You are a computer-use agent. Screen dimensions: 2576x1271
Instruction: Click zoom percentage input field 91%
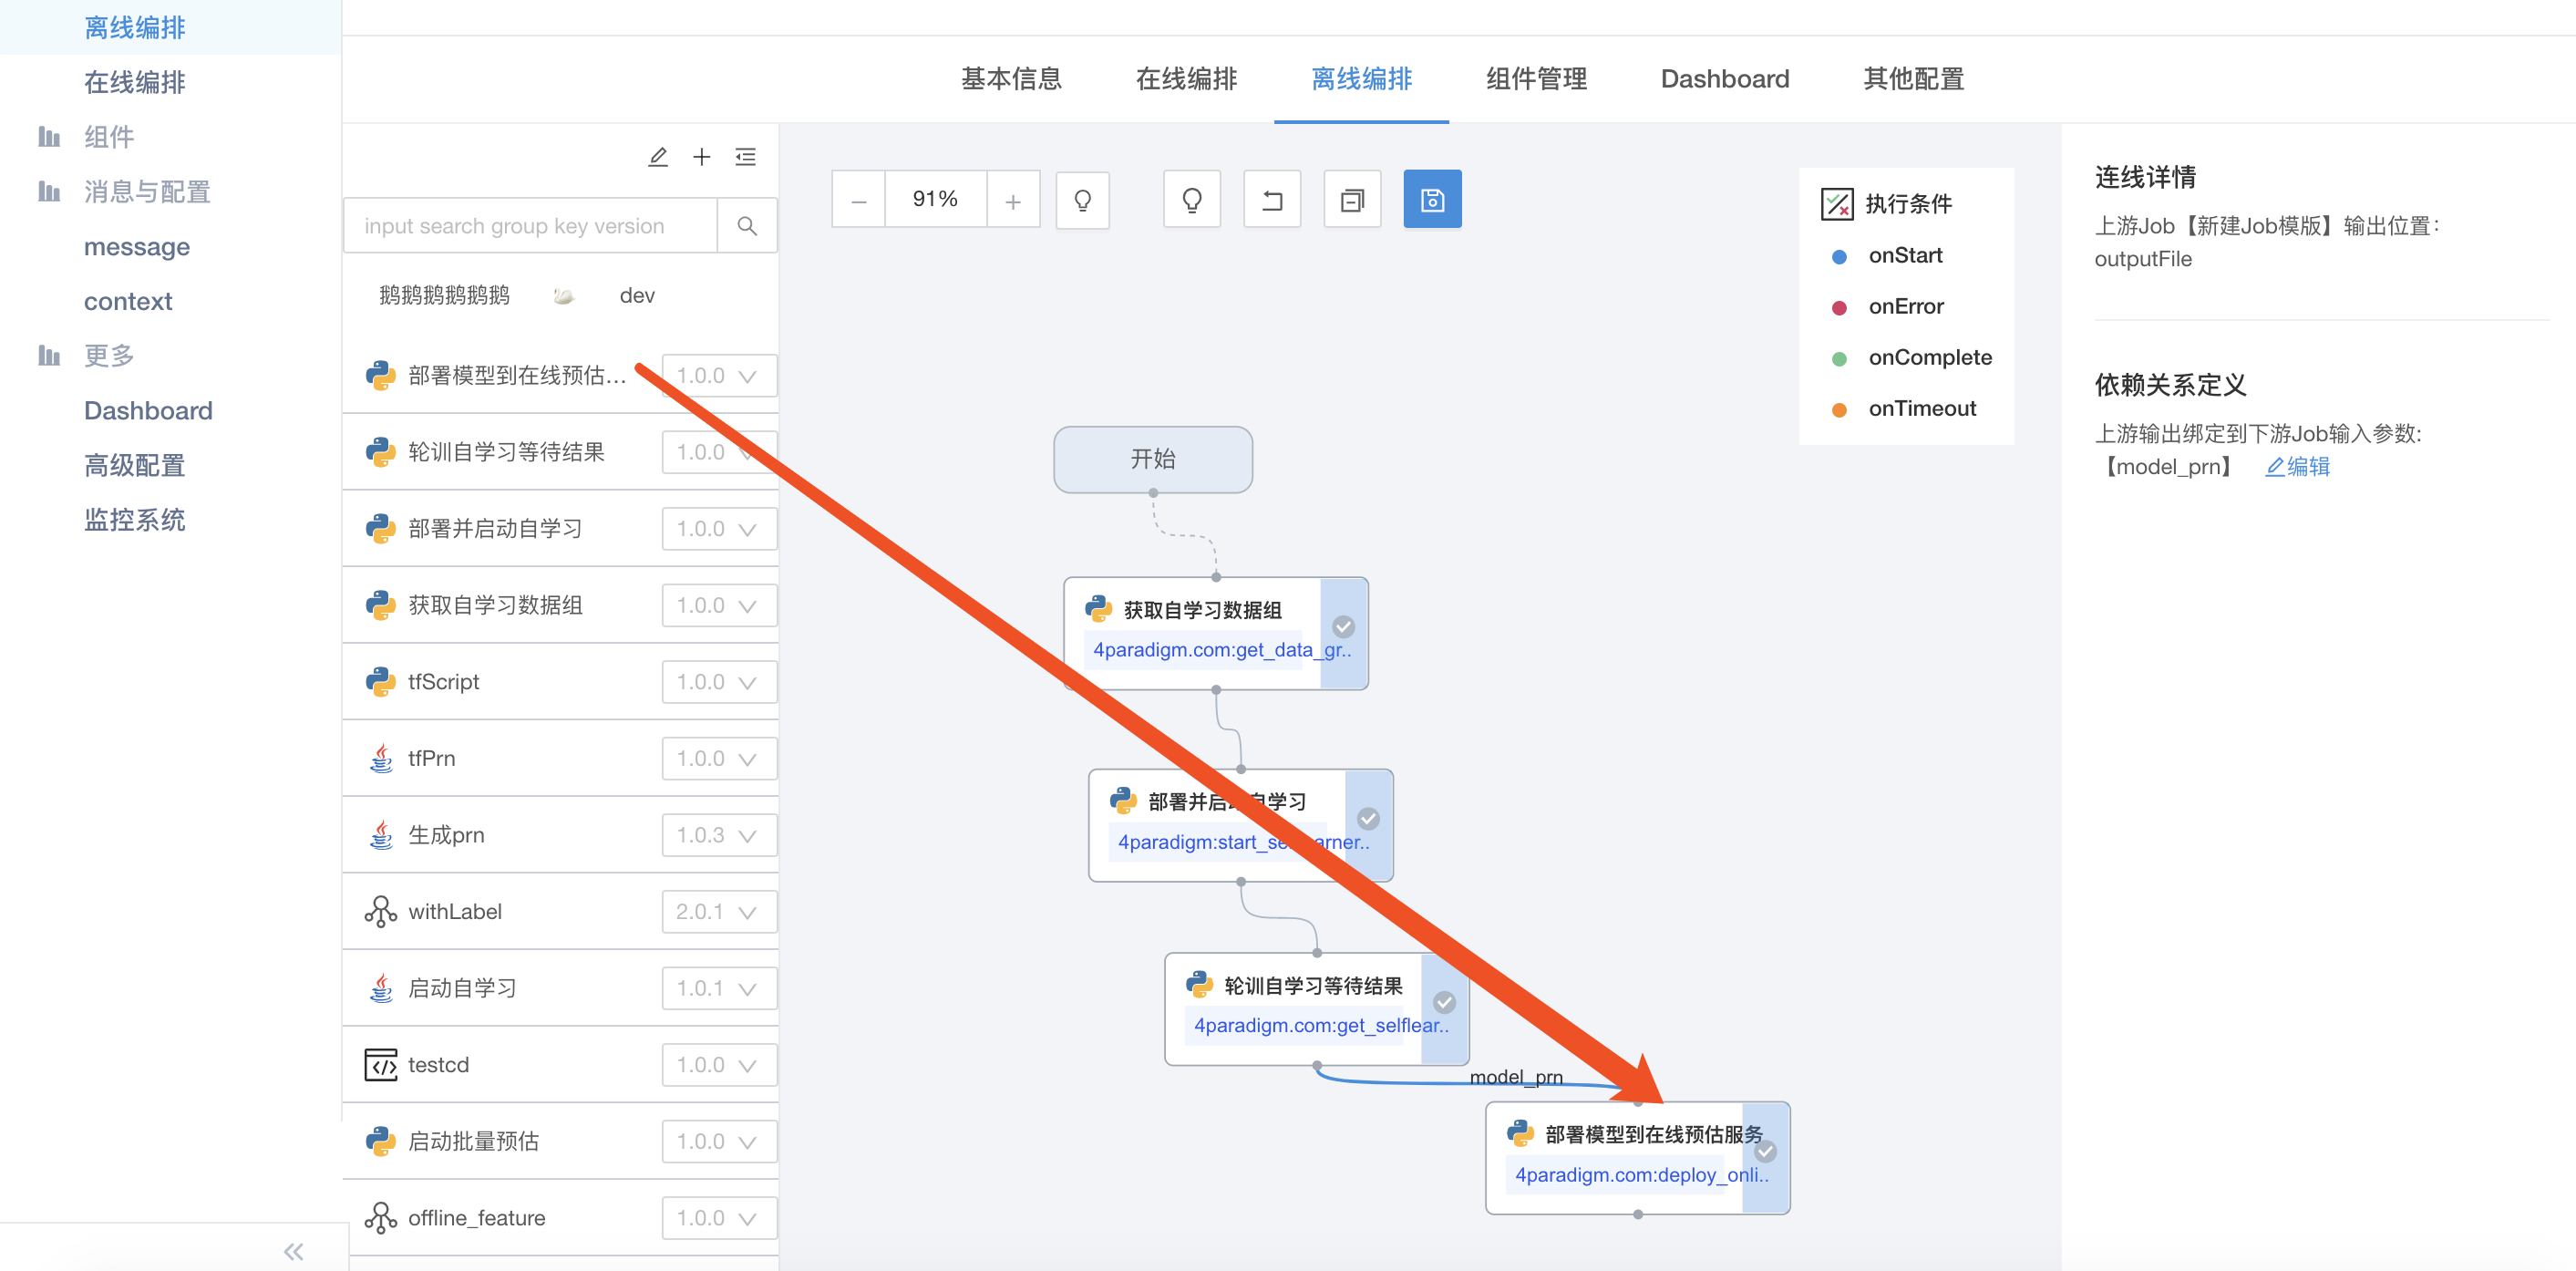936,201
